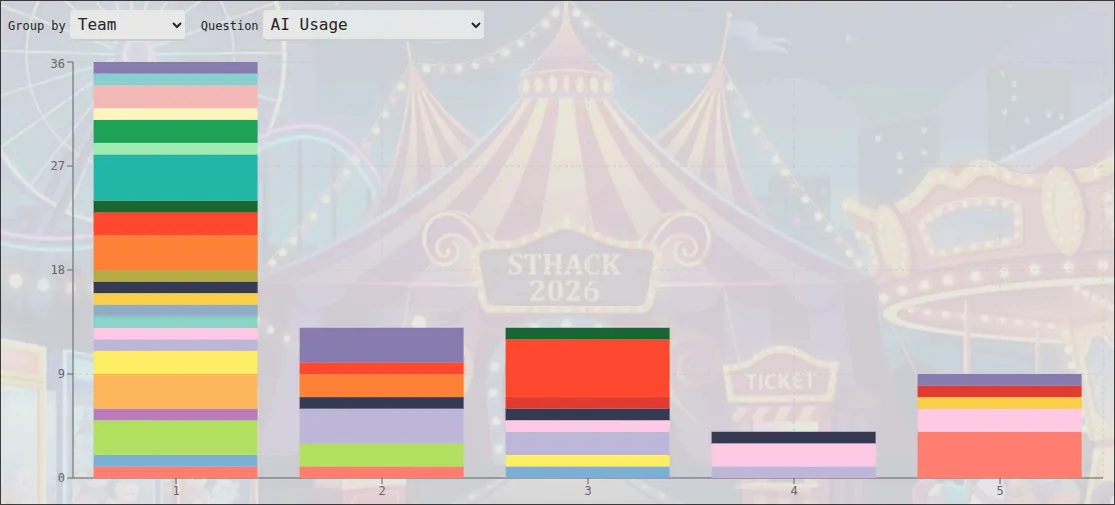
Task: Click the 'Question' label
Action: coord(229,26)
